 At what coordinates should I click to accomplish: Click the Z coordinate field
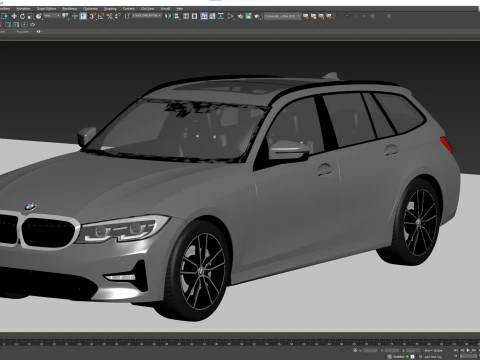(414, 350)
